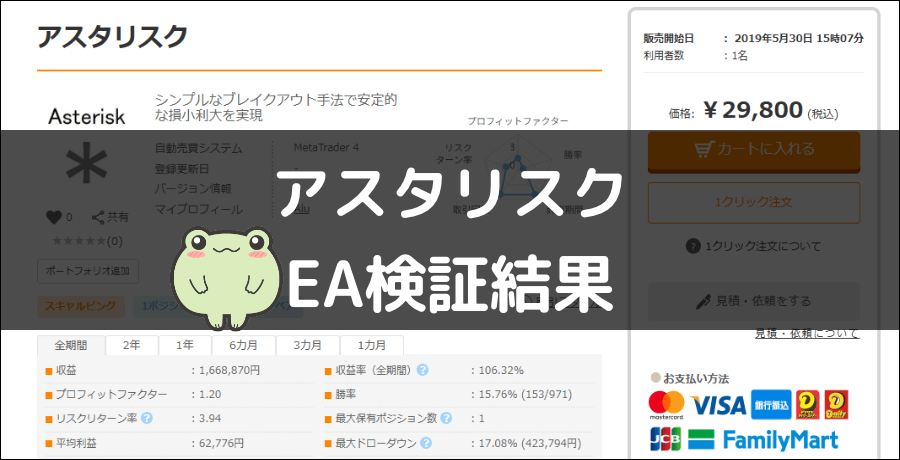Screen dimensions: 900x460
Task: Click the yellow Daily Yamazaki D logo
Action: tap(808, 405)
